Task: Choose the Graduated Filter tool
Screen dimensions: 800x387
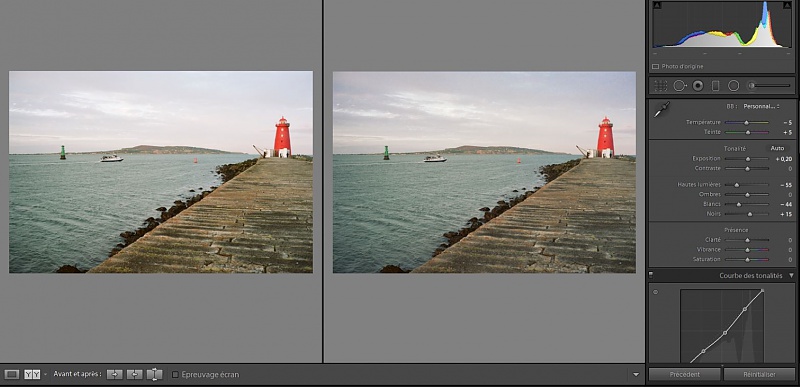Action: click(715, 86)
